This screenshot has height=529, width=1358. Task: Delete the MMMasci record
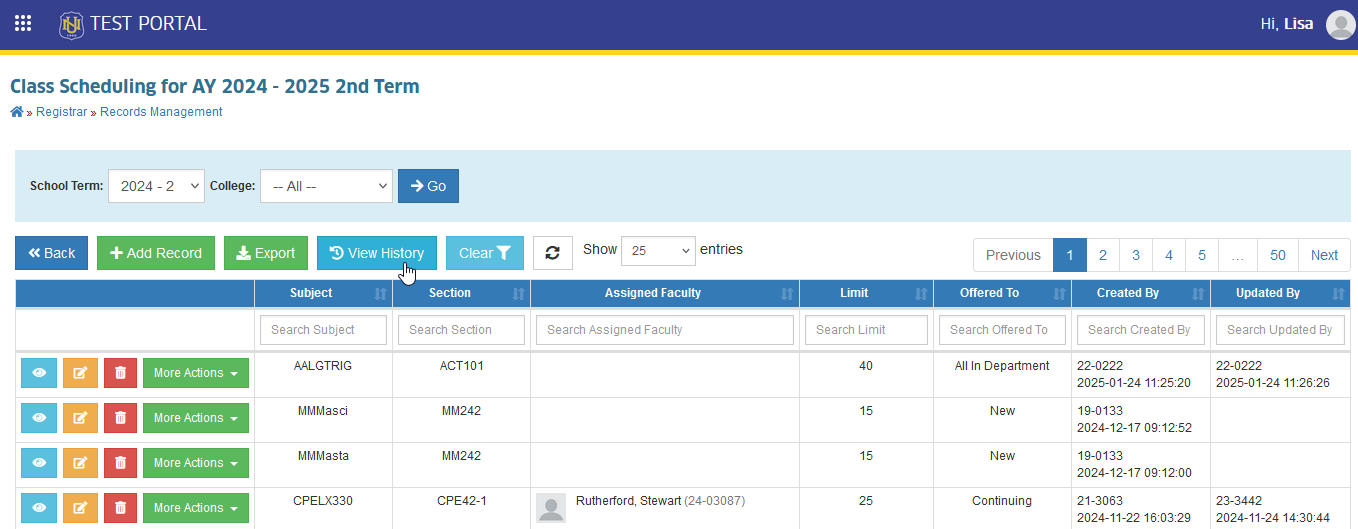(120, 418)
